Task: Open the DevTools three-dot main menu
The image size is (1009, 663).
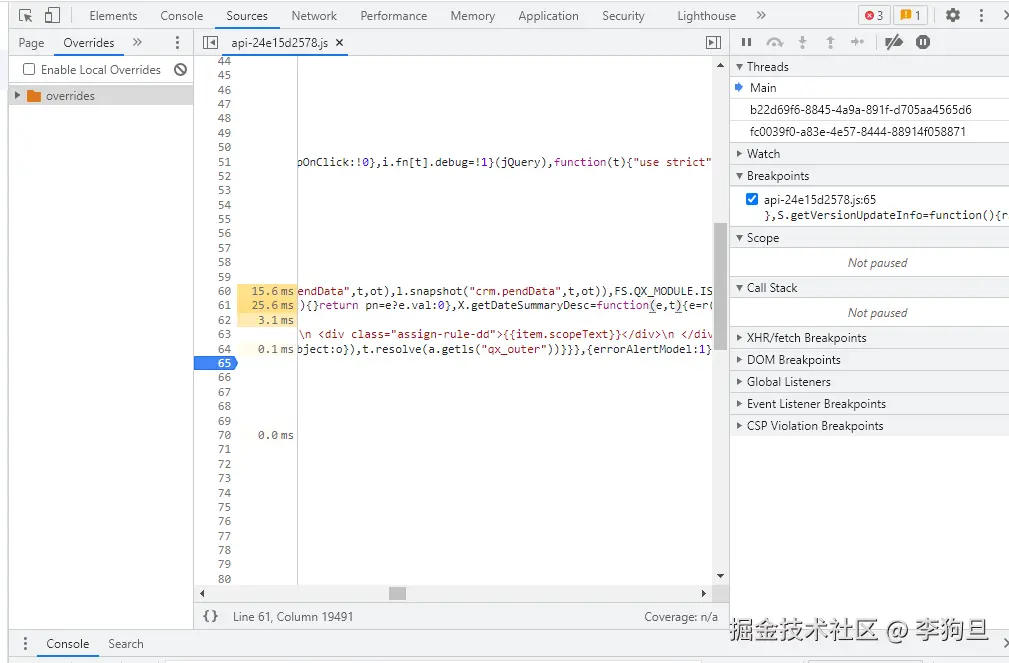Action: pos(981,15)
